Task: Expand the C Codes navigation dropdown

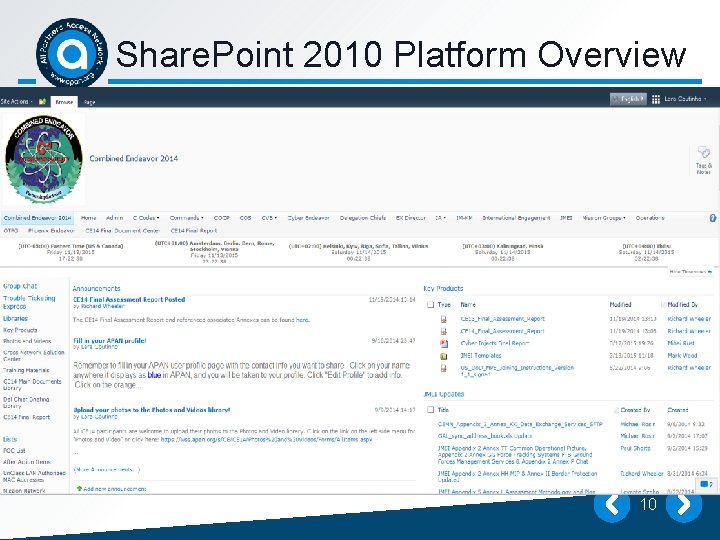Action: pos(146,218)
